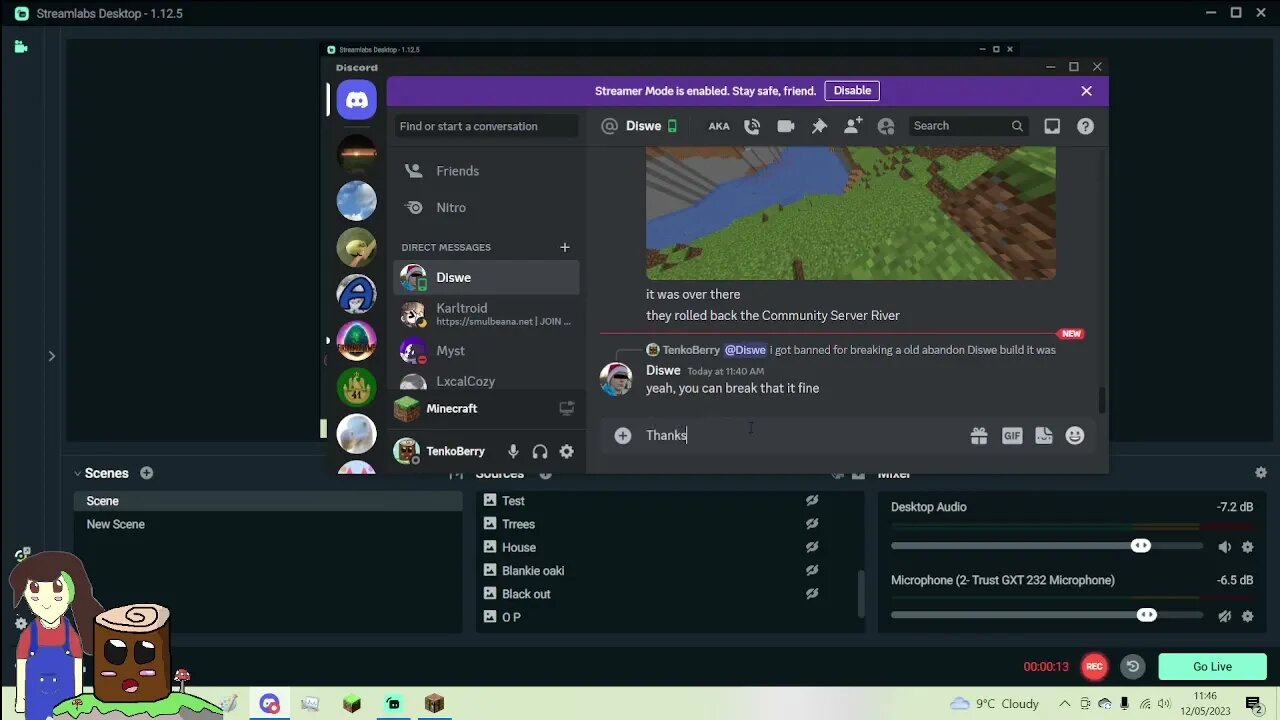Create a new direct message plus icon
The height and width of the screenshot is (720, 1280).
click(x=564, y=247)
